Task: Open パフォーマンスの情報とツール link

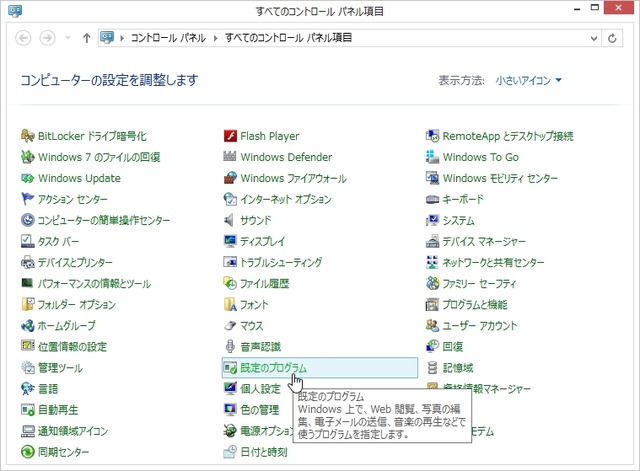Action: (94, 283)
